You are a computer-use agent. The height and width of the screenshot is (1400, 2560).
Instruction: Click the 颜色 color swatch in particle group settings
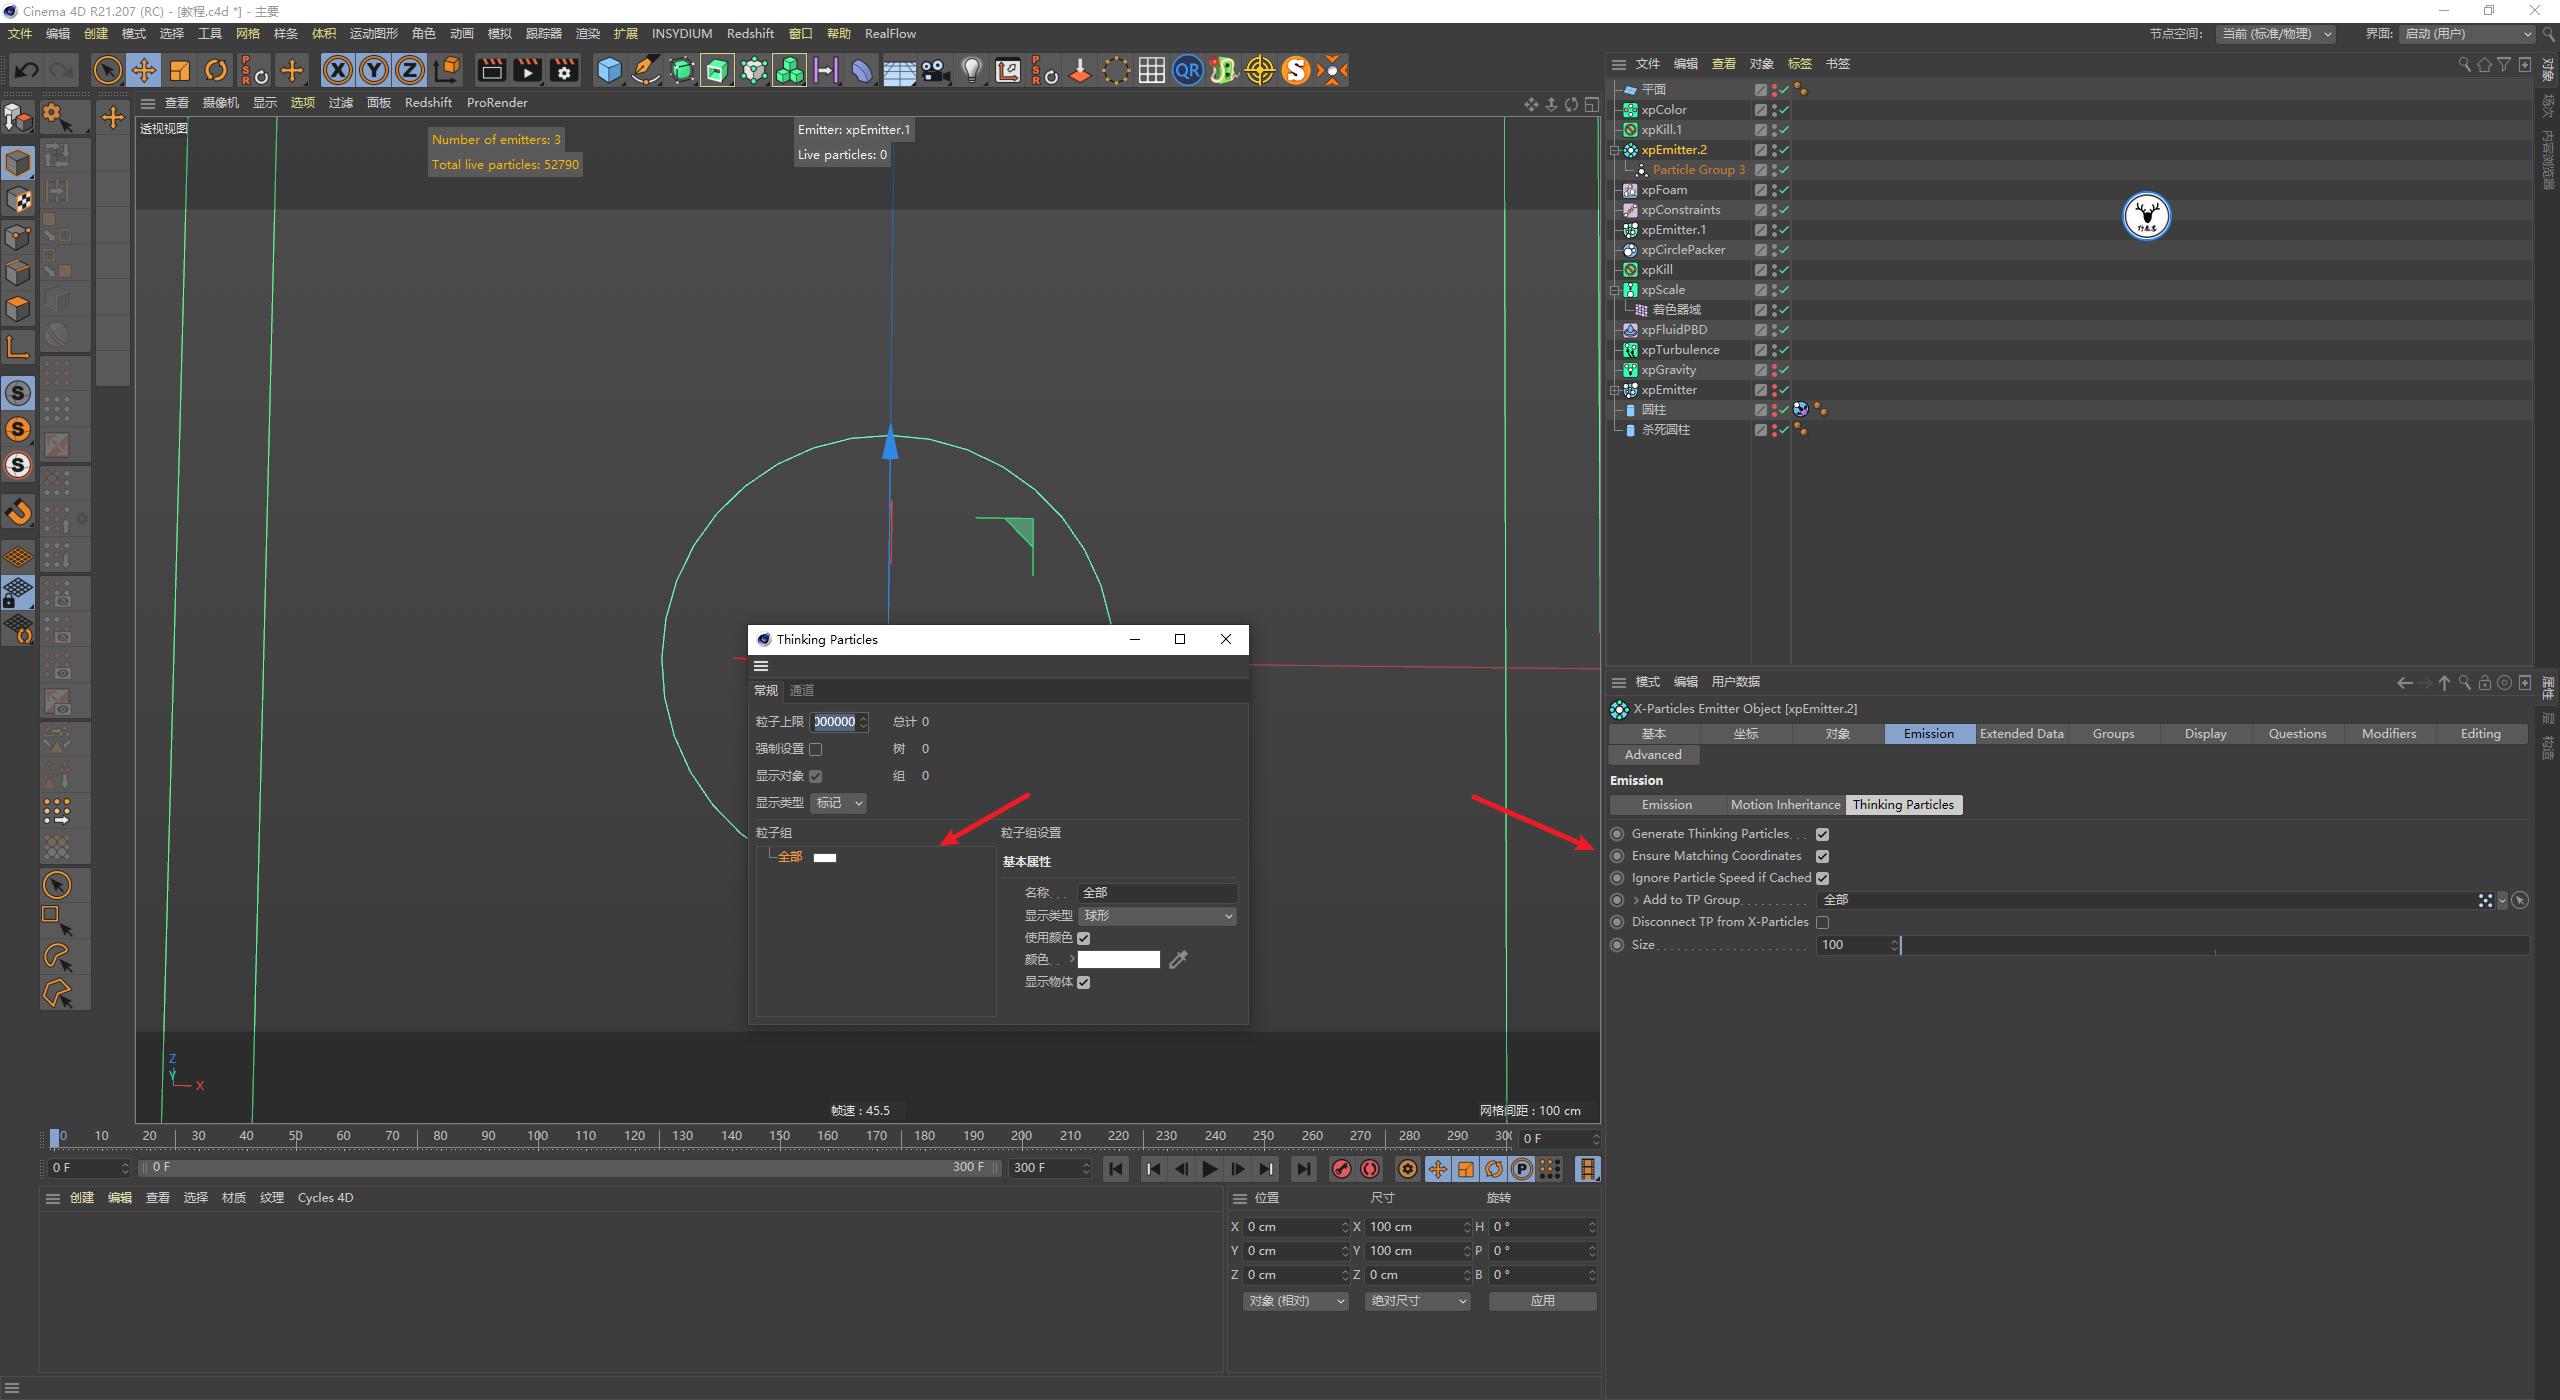click(1118, 959)
